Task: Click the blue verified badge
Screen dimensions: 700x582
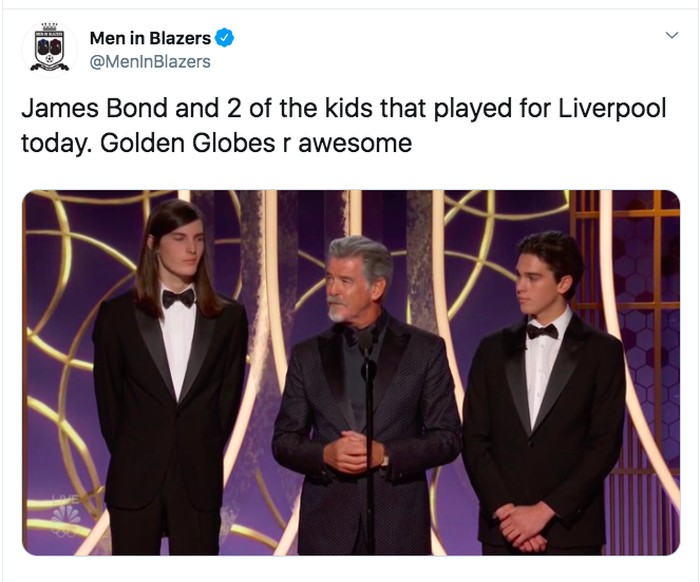Action: tap(225, 38)
